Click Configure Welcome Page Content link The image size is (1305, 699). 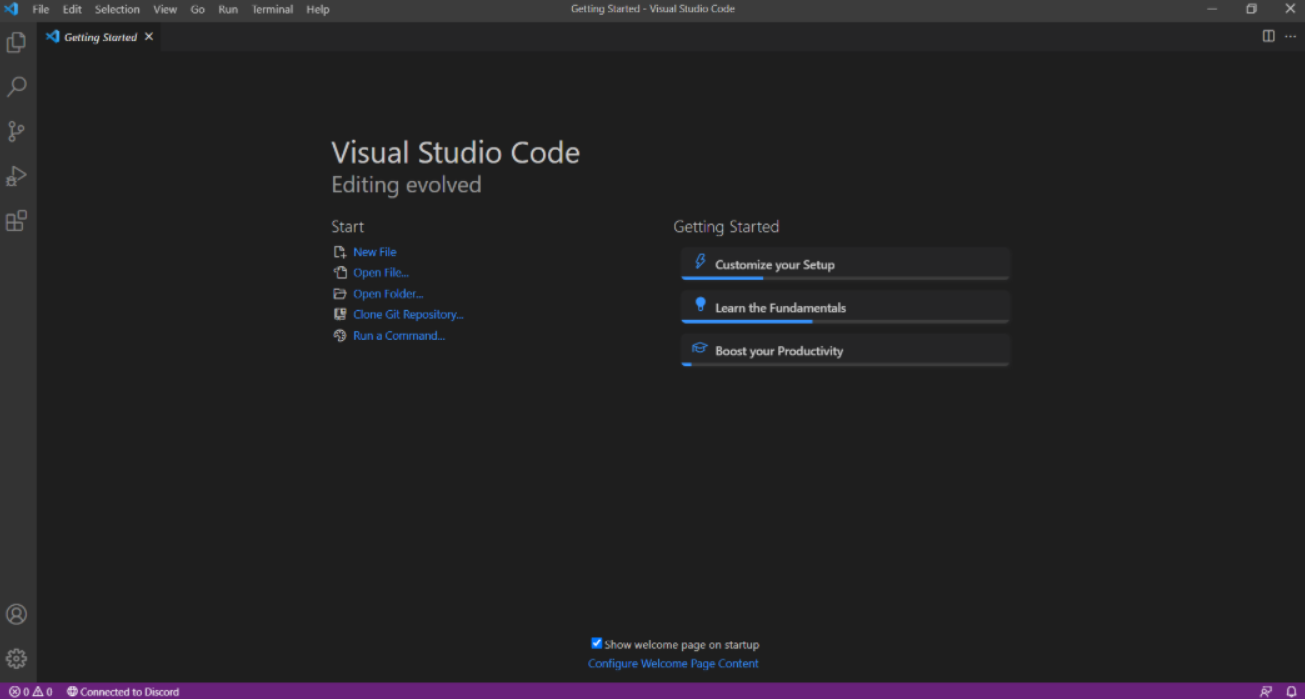pos(673,663)
